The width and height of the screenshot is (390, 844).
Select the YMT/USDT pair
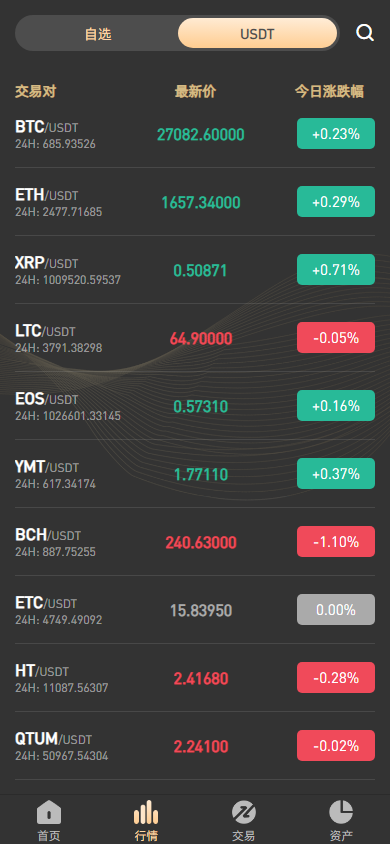tap(195, 474)
